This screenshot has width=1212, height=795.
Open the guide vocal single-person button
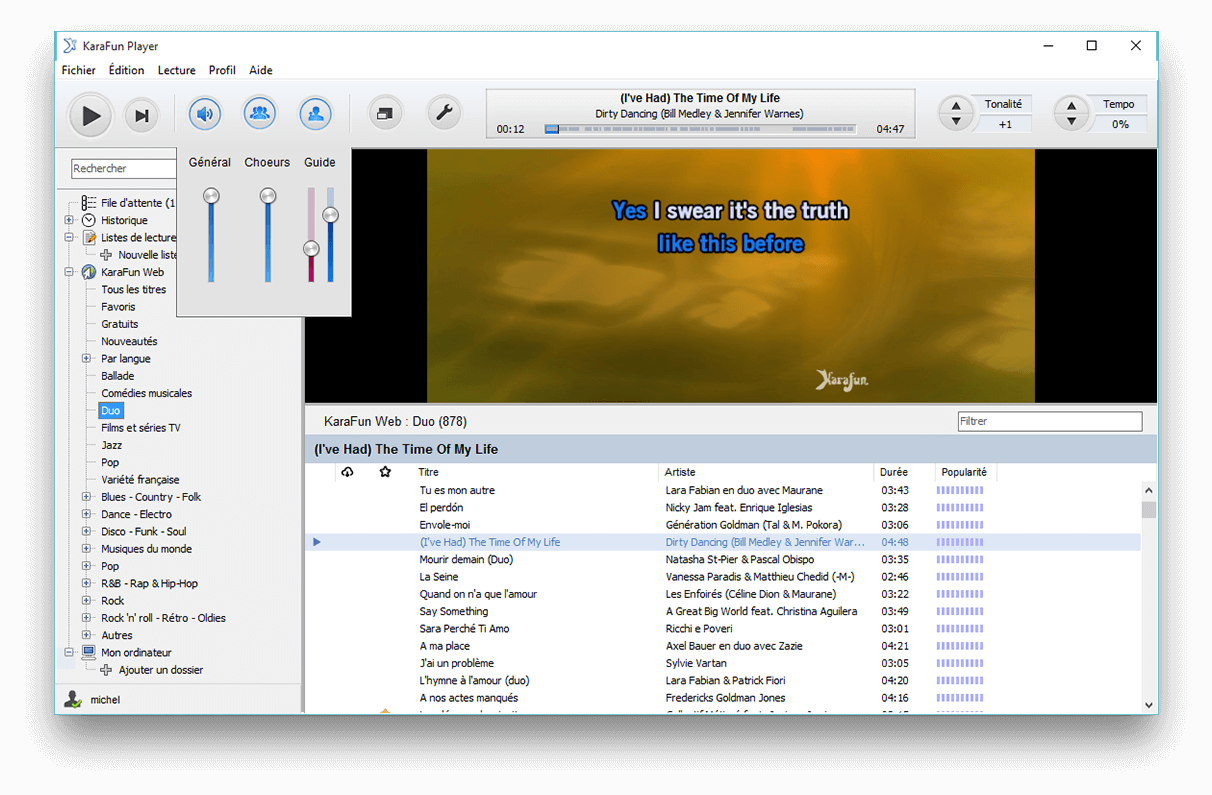[316, 114]
